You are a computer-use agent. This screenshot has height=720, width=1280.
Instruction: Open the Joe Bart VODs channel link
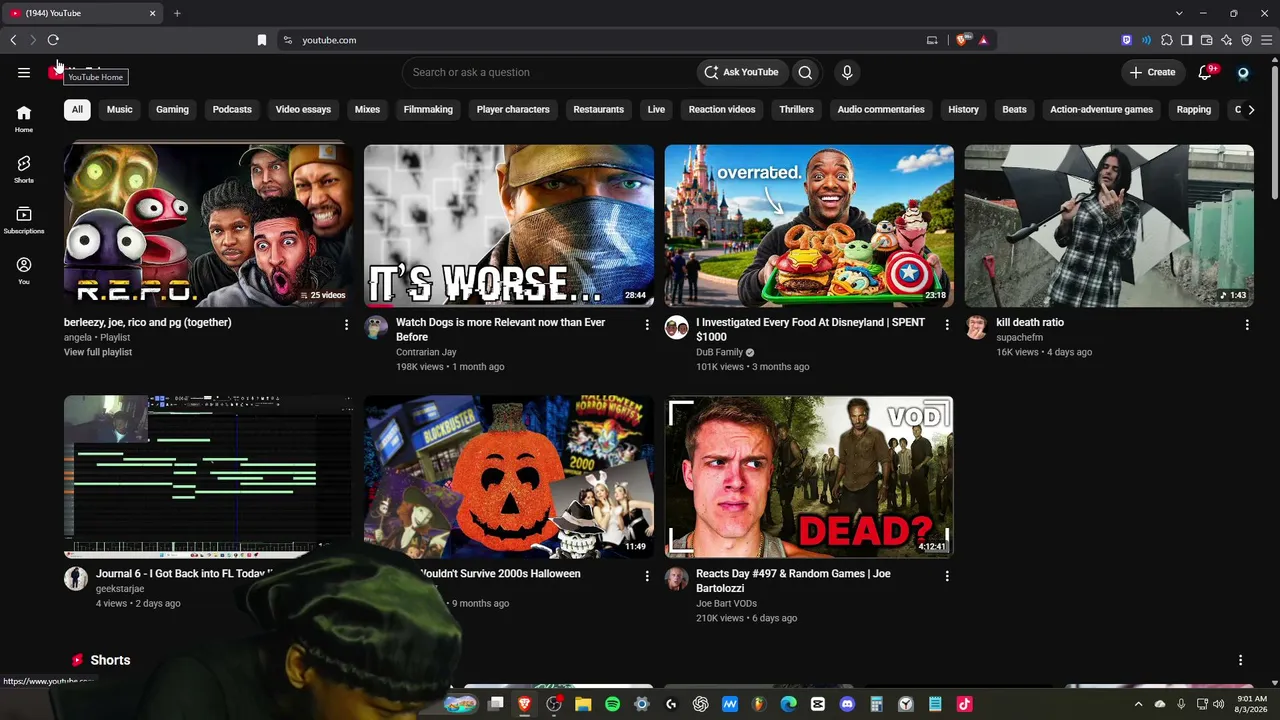click(x=726, y=603)
